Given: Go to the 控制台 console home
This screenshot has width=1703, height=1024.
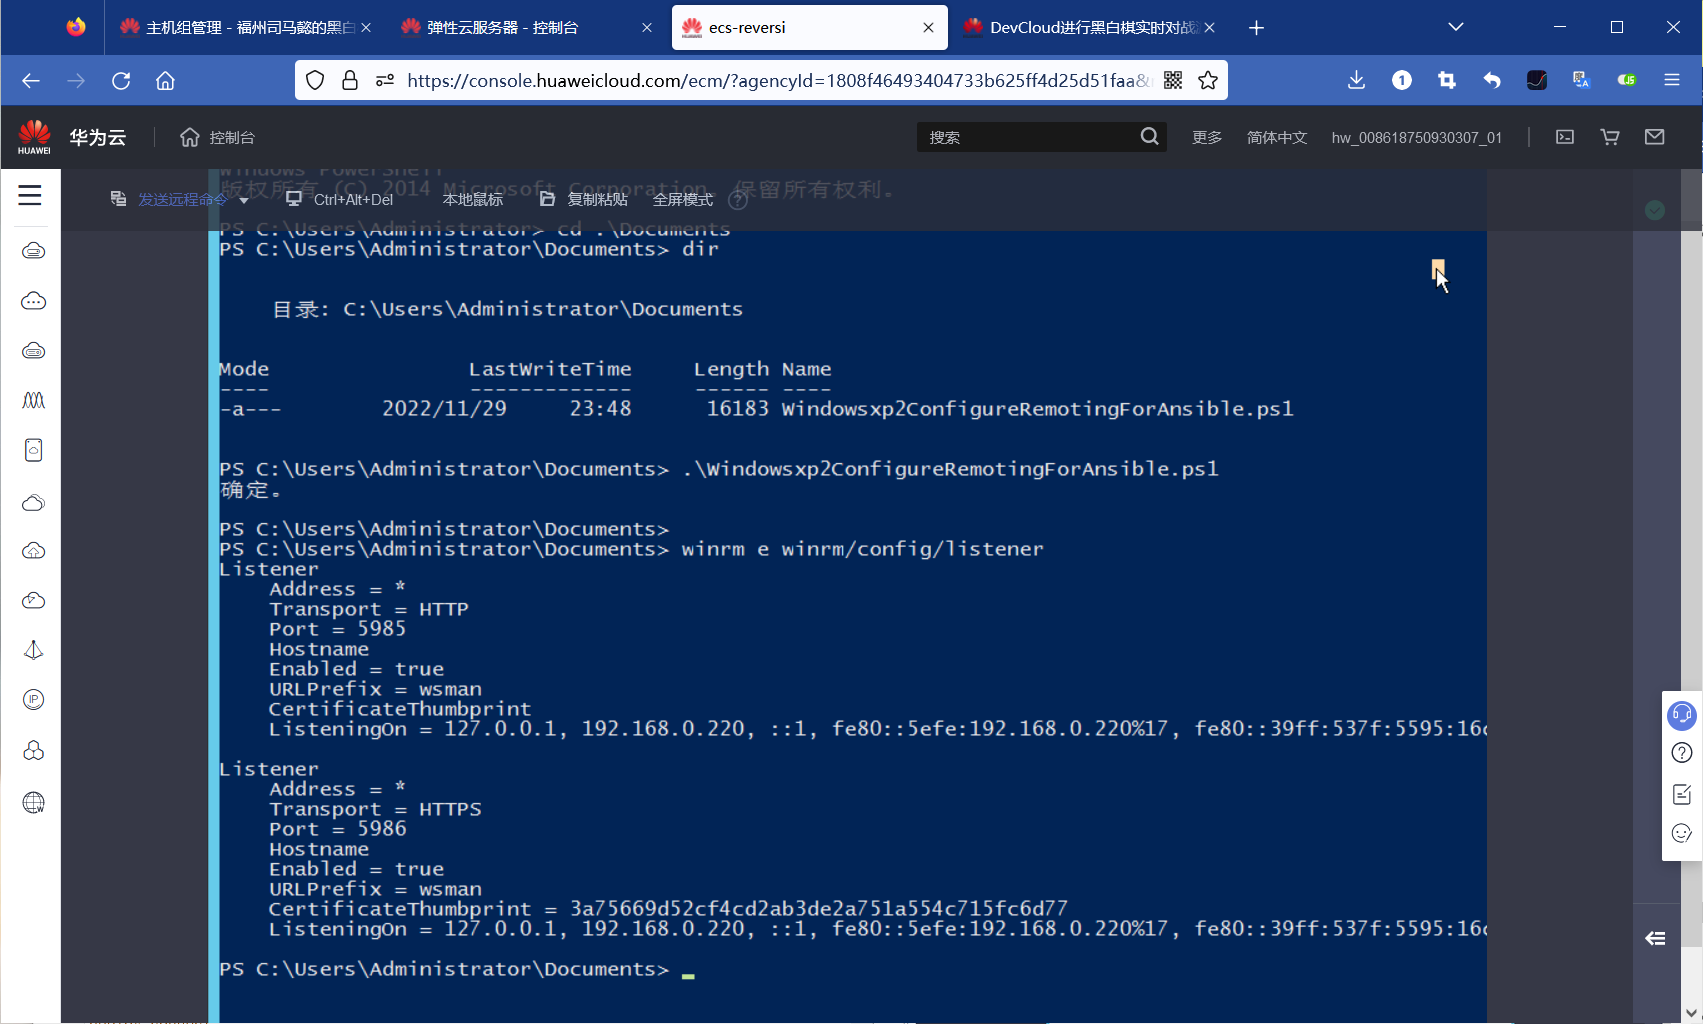Looking at the screenshot, I should [x=218, y=137].
